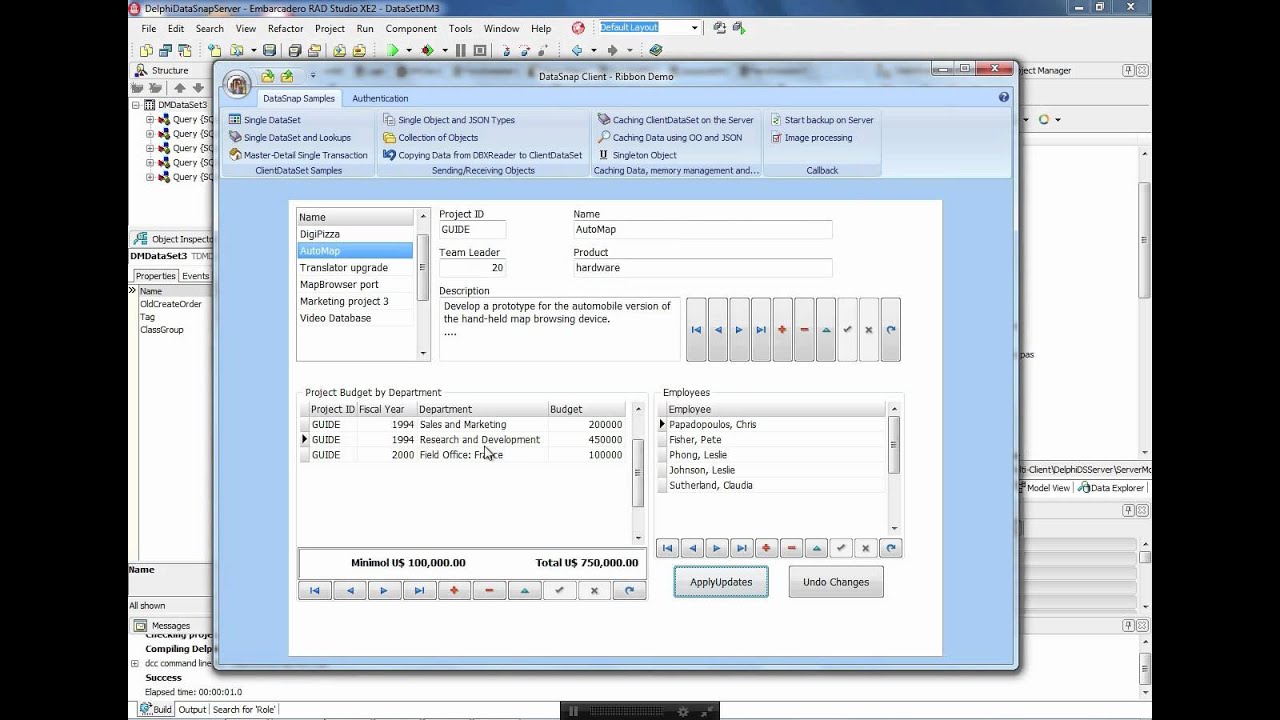The height and width of the screenshot is (720, 1280).
Task: Click the Project ID input field
Action: 472,230
